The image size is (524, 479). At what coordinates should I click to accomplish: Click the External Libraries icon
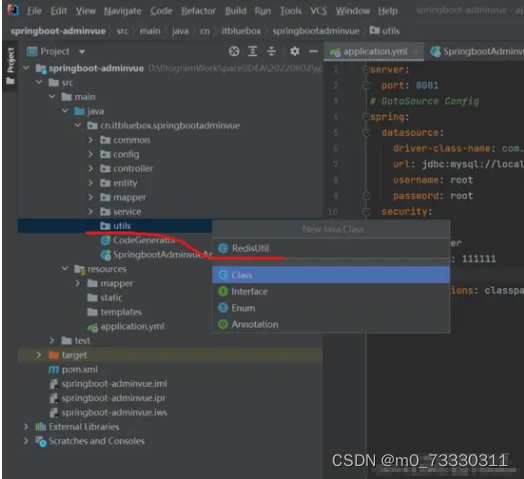[40, 427]
